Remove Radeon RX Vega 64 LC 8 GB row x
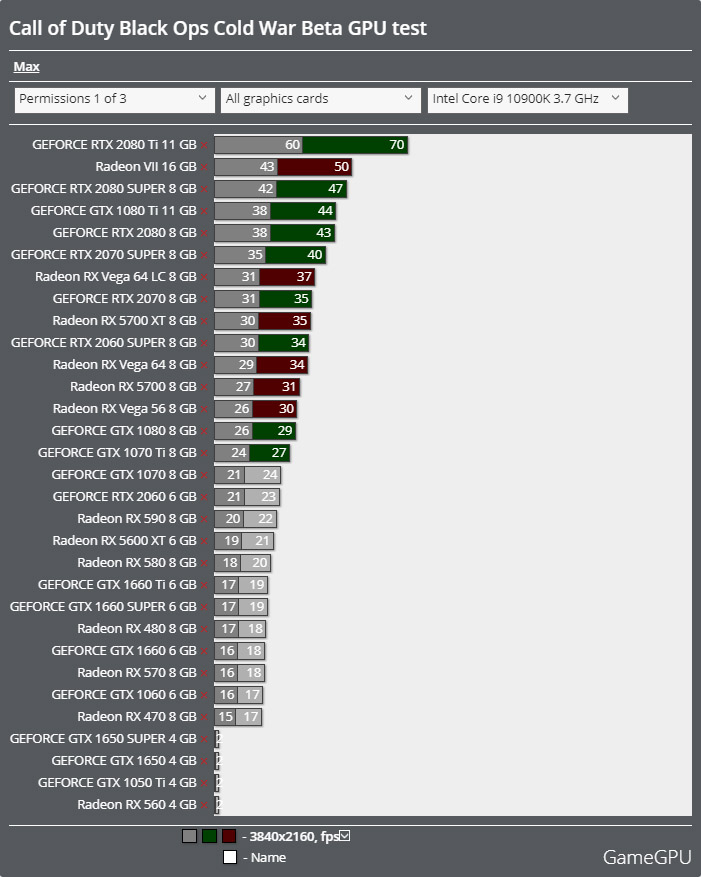This screenshot has height=877, width=701. [204, 277]
